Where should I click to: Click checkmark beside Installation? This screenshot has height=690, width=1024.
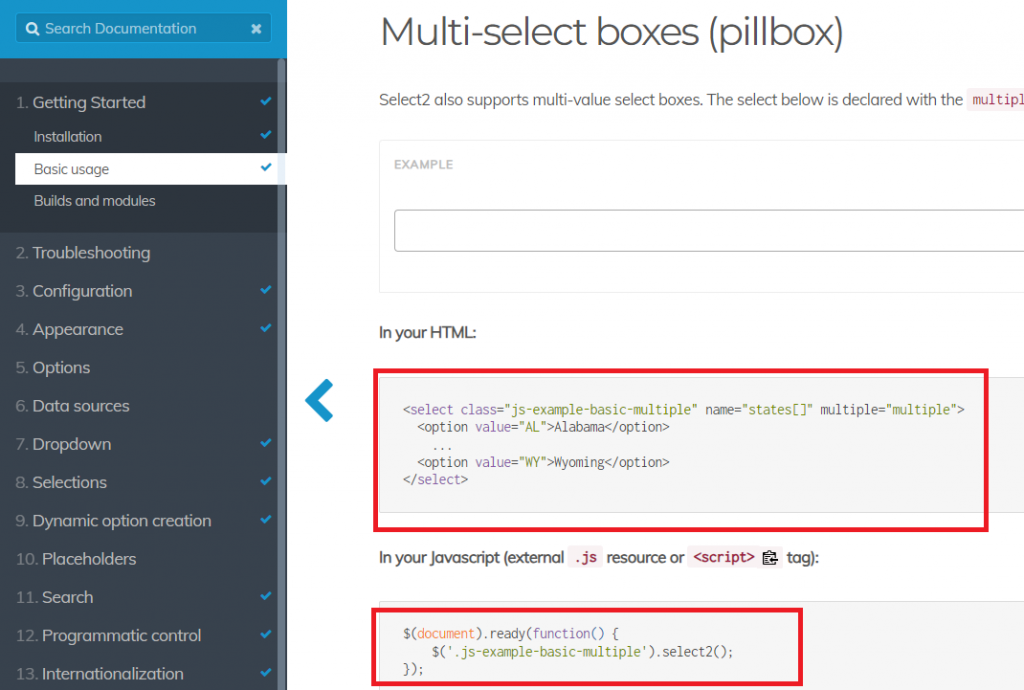[266, 135]
